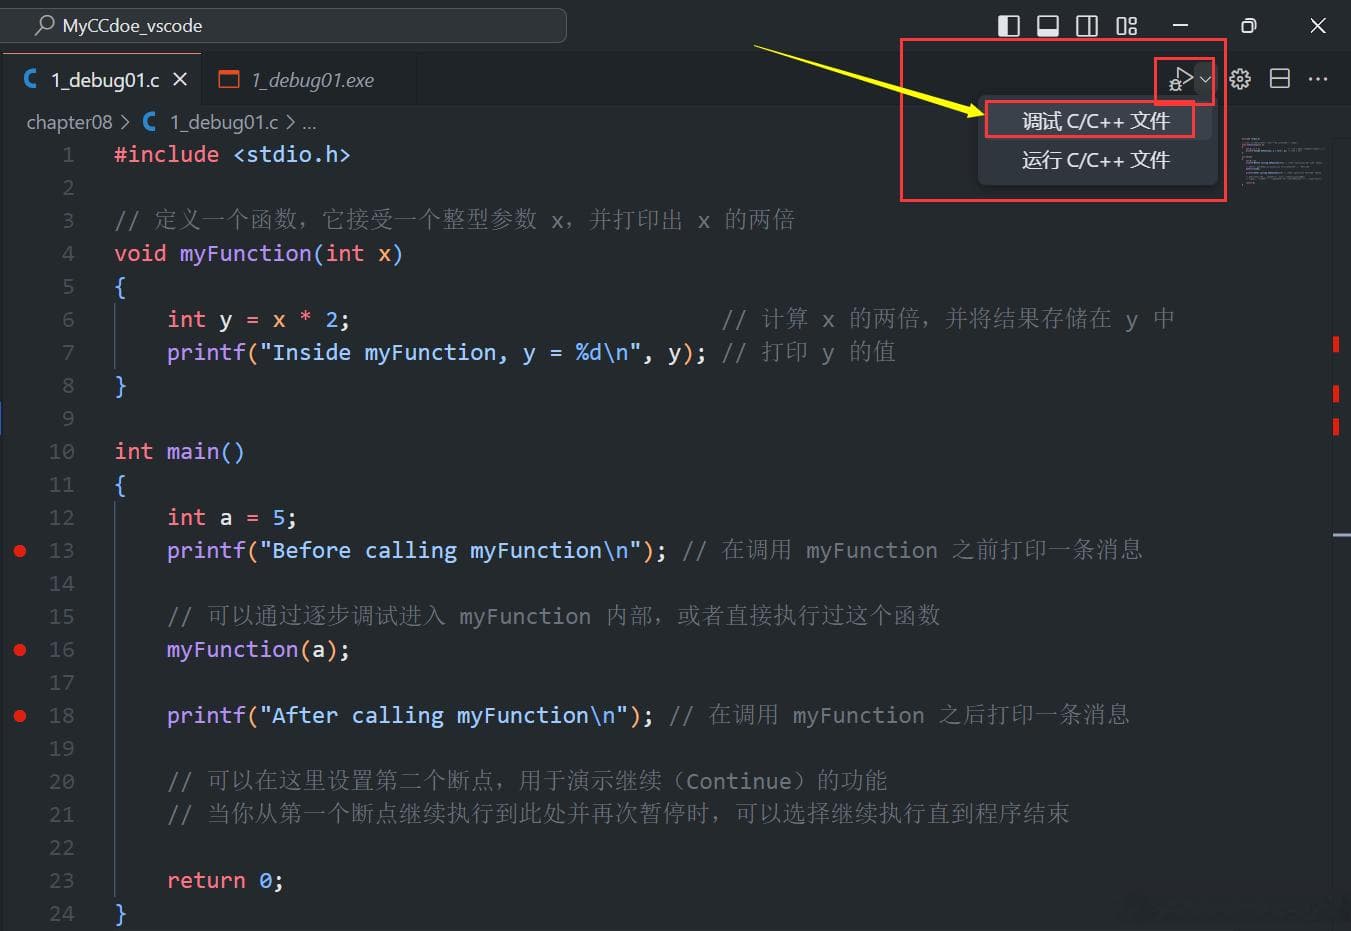Click the "Before calling myFunction" printf call

coord(417,550)
